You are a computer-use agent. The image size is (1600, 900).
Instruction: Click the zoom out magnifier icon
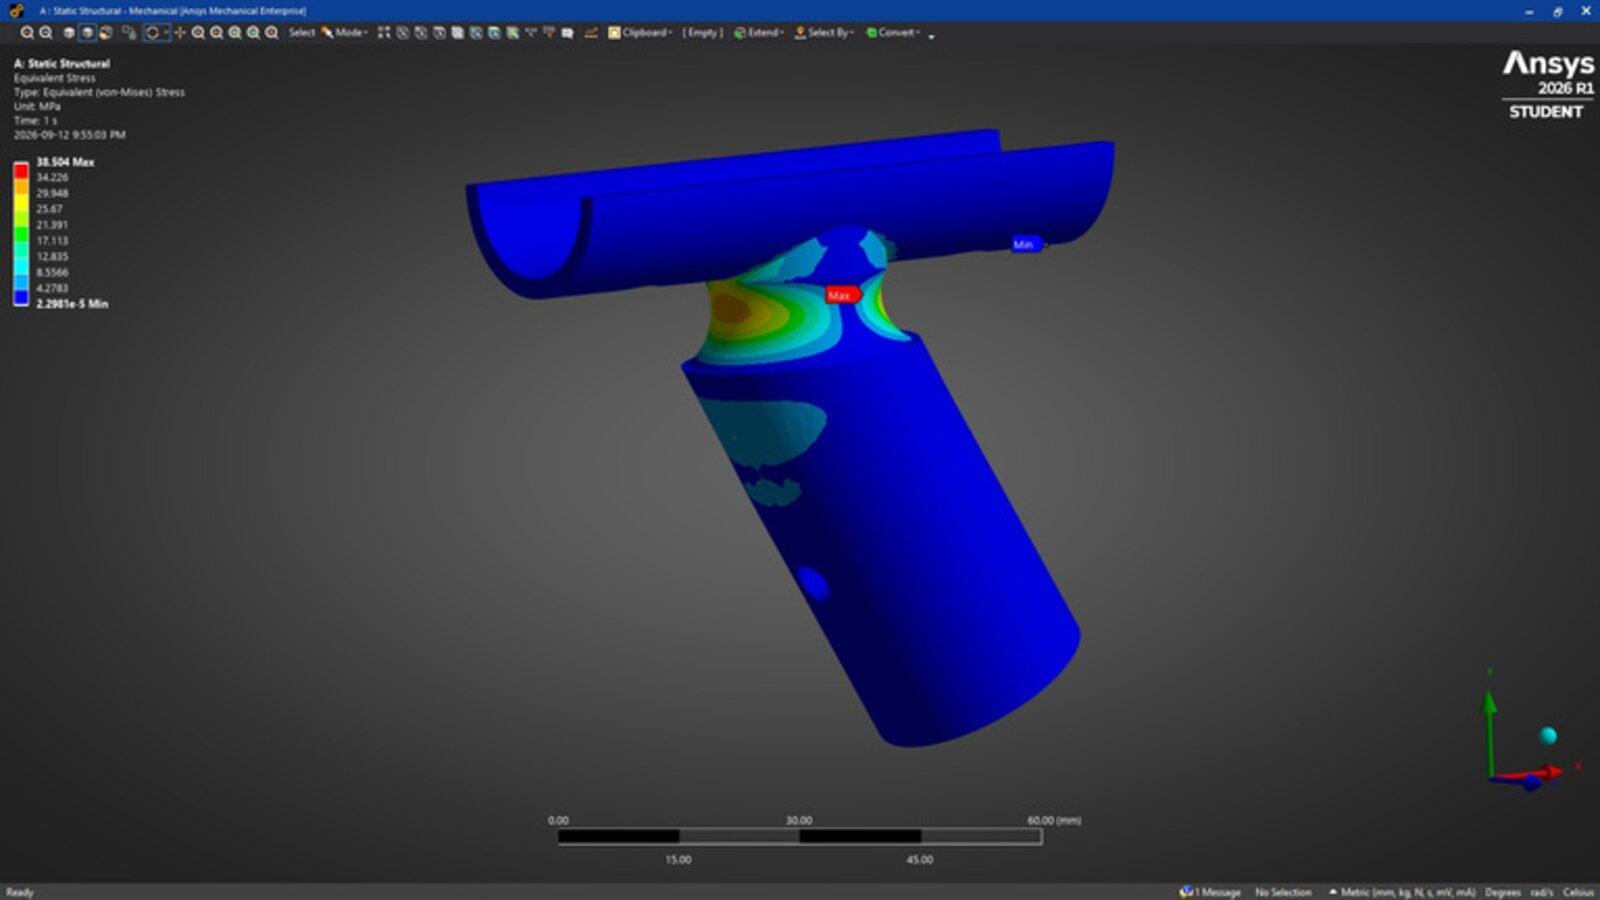click(x=46, y=33)
